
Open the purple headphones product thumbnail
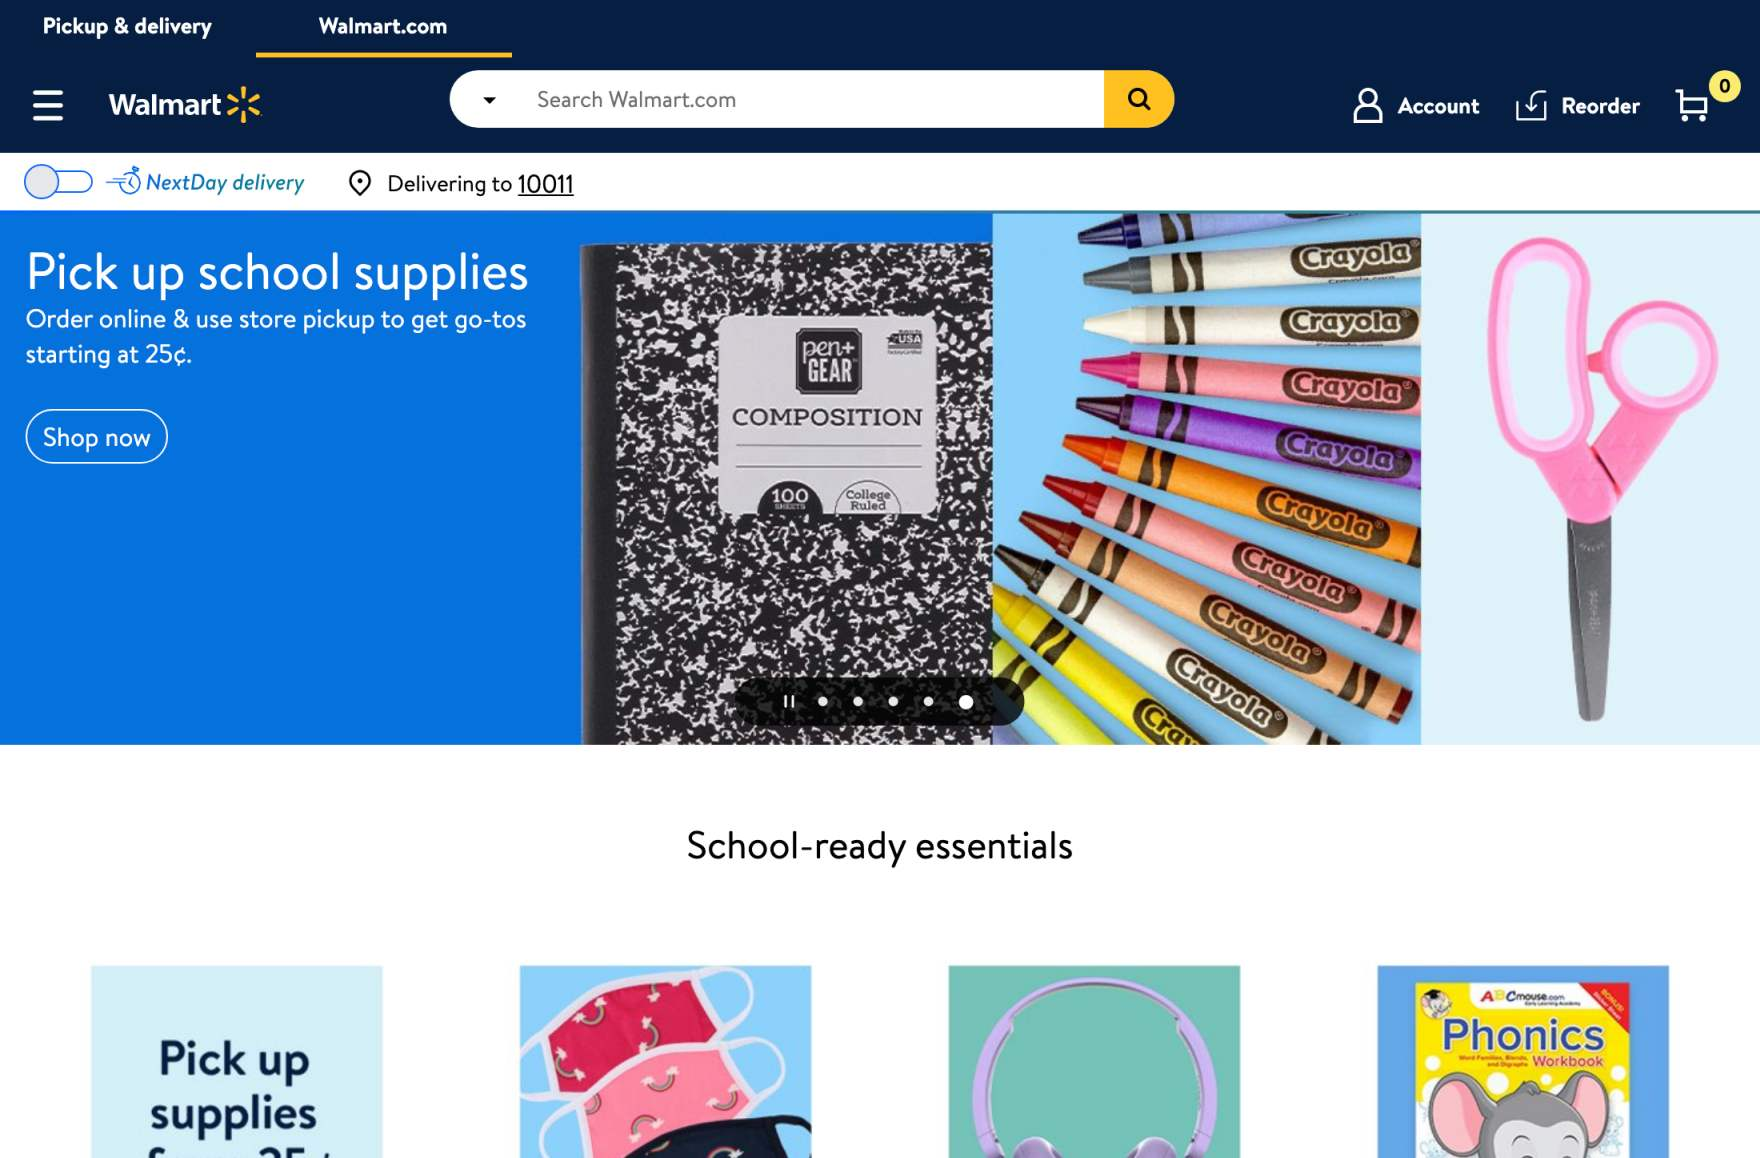[x=1094, y=1062]
